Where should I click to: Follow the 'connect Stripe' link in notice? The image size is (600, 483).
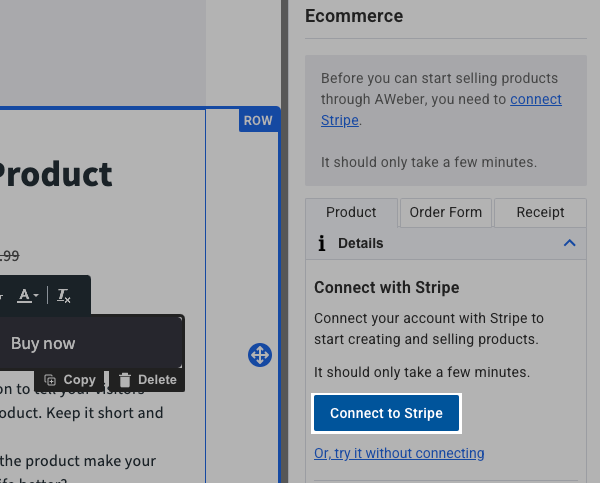click(535, 100)
